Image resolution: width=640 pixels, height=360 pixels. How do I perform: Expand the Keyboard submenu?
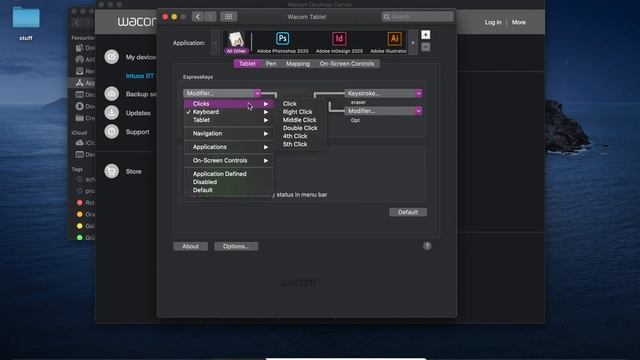pos(229,112)
